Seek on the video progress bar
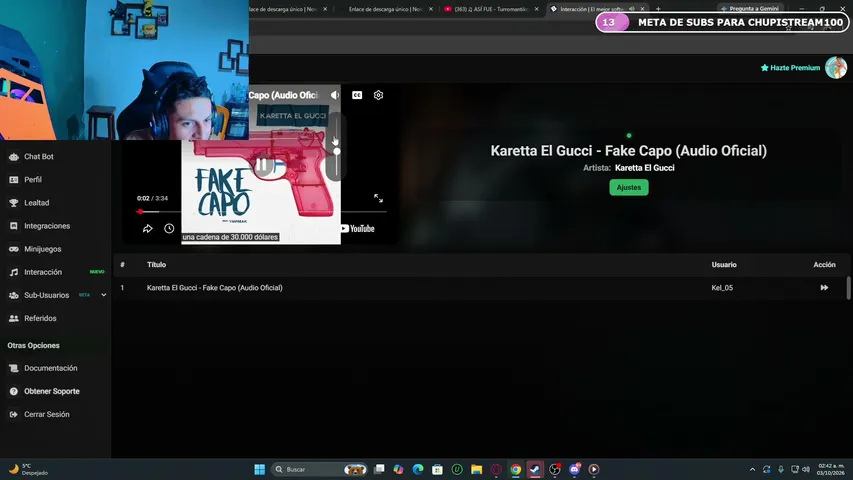Screen dimensions: 853x480 [x=262, y=212]
